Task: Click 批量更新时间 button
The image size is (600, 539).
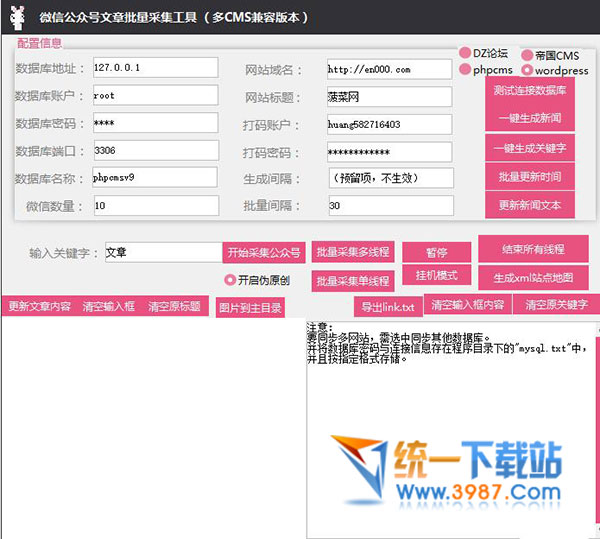Action: (x=530, y=176)
